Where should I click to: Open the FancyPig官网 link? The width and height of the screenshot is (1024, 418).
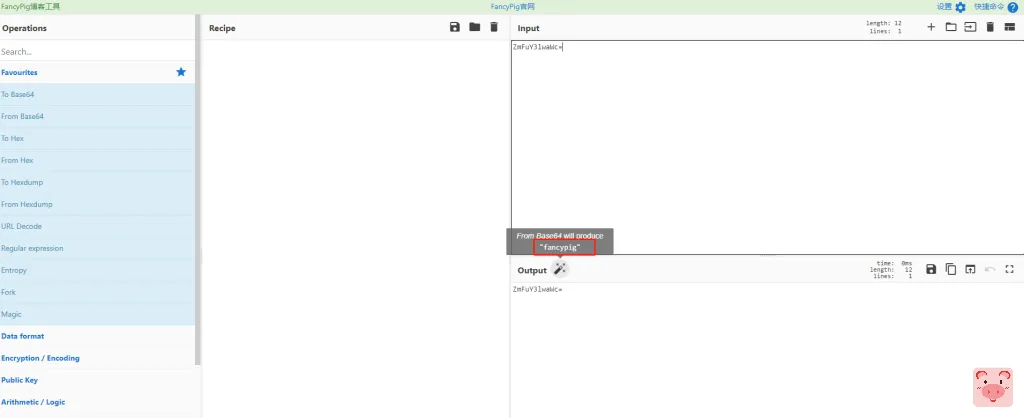coord(513,7)
